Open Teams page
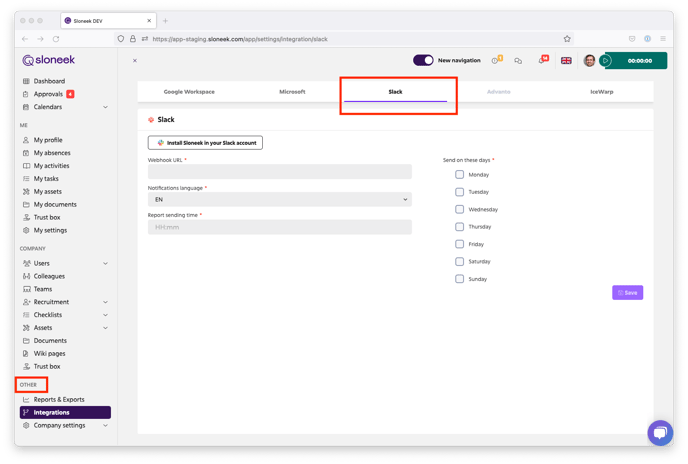This screenshot has height=464, width=688. coord(43,289)
